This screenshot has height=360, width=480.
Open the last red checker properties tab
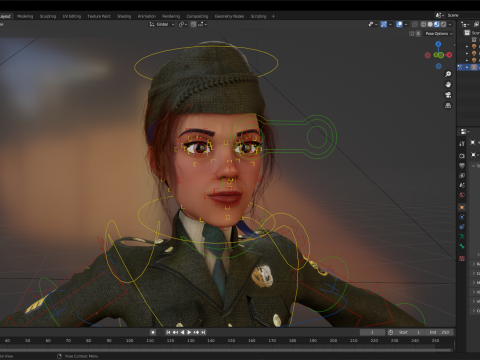click(x=462, y=258)
